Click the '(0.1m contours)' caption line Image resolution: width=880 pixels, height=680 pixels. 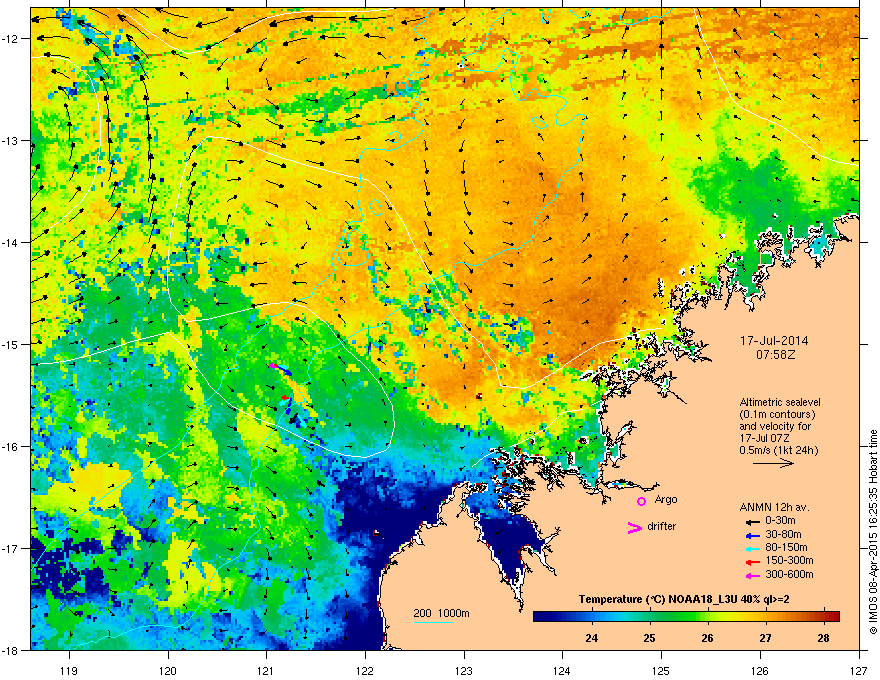pyautogui.click(x=777, y=415)
